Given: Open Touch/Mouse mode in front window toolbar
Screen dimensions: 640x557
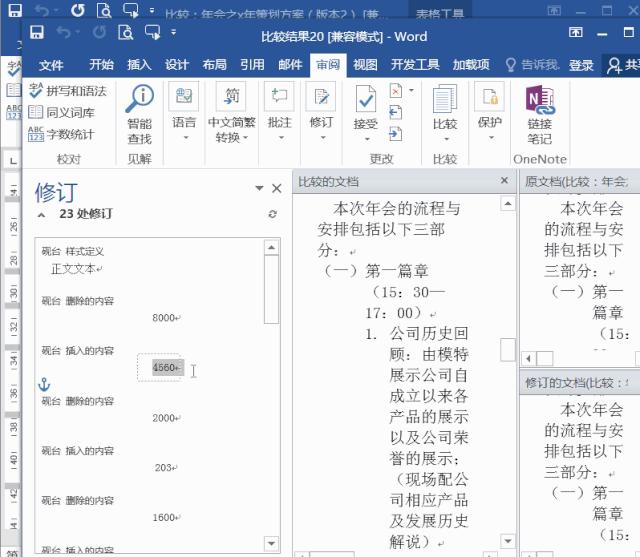Looking at the screenshot, I should pyautogui.click(x=152, y=32).
